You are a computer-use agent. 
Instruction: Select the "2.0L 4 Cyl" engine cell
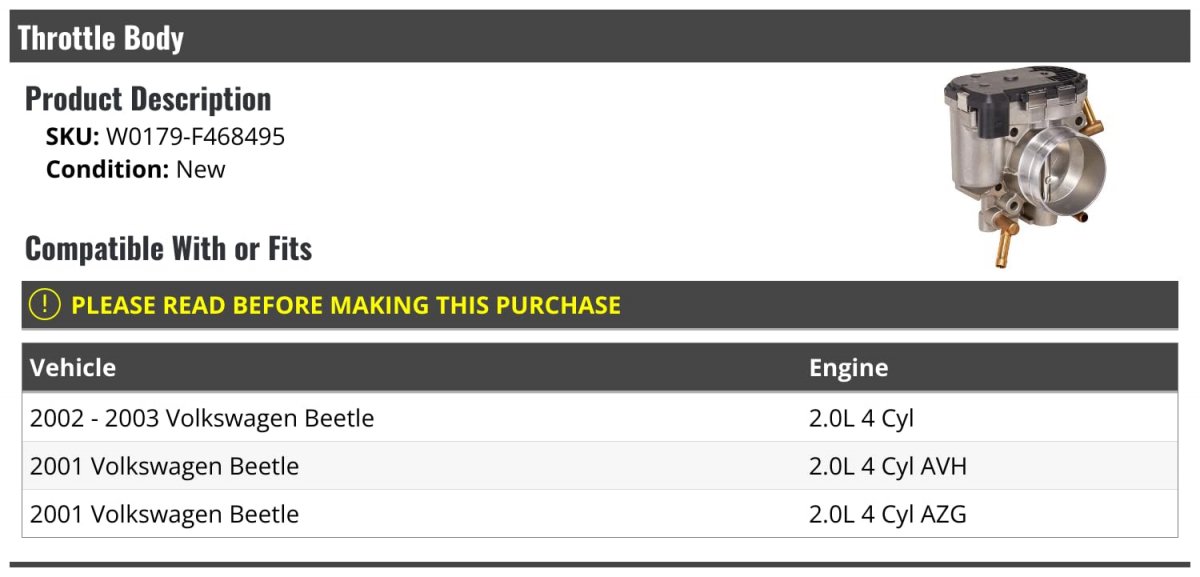[x=861, y=418]
